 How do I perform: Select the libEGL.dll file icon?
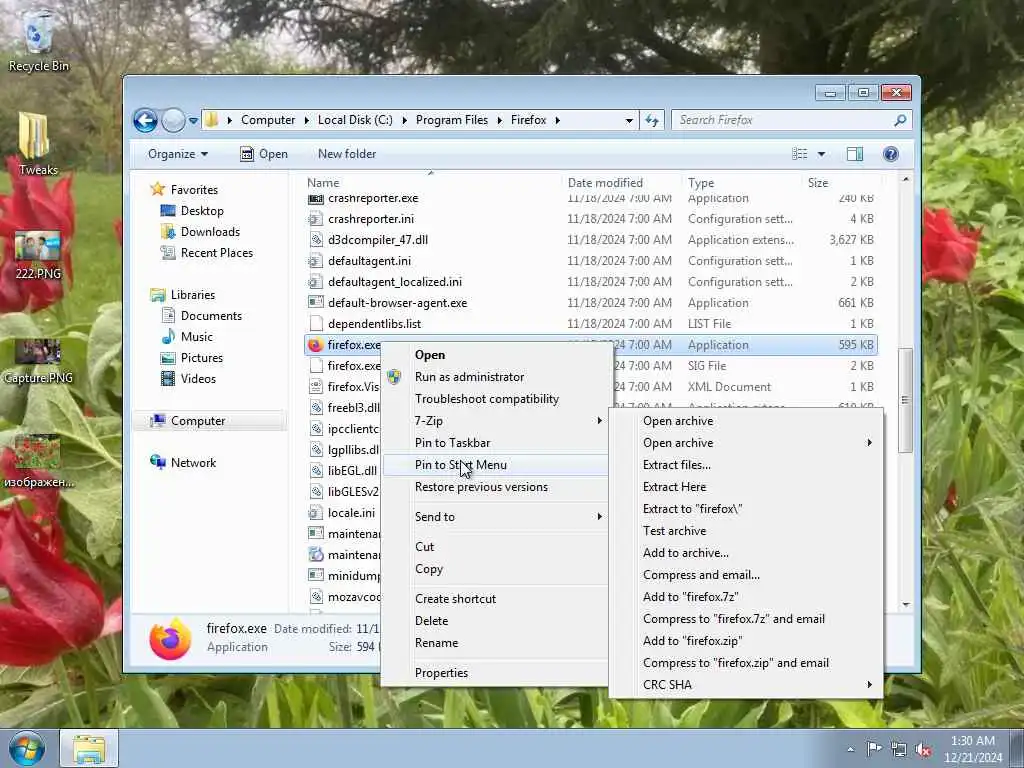316,471
